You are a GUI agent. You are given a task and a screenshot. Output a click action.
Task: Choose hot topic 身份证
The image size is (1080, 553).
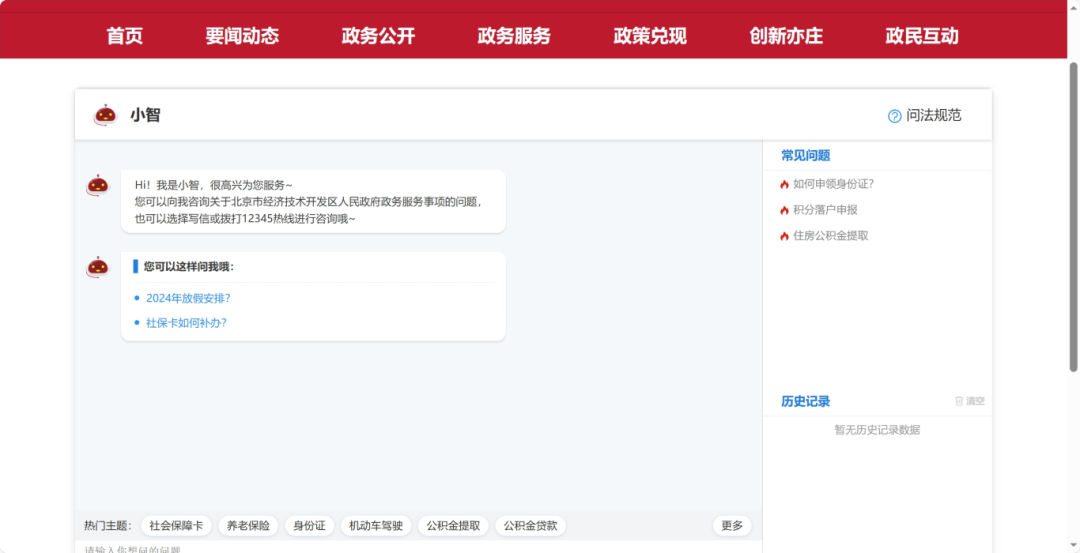[309, 526]
